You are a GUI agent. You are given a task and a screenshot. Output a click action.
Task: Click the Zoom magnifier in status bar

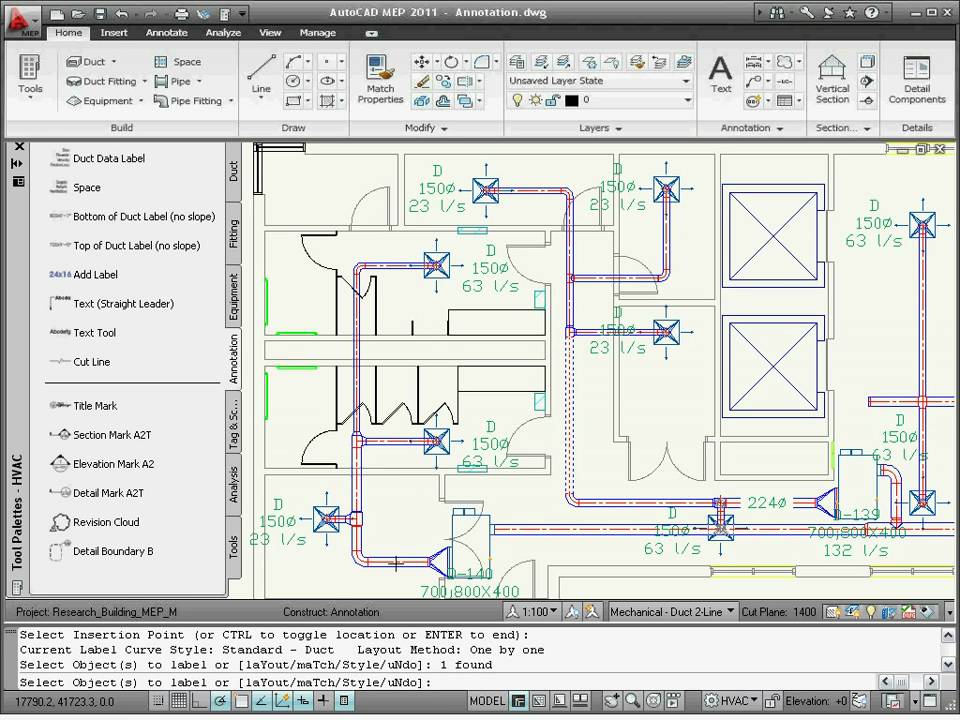[632, 700]
